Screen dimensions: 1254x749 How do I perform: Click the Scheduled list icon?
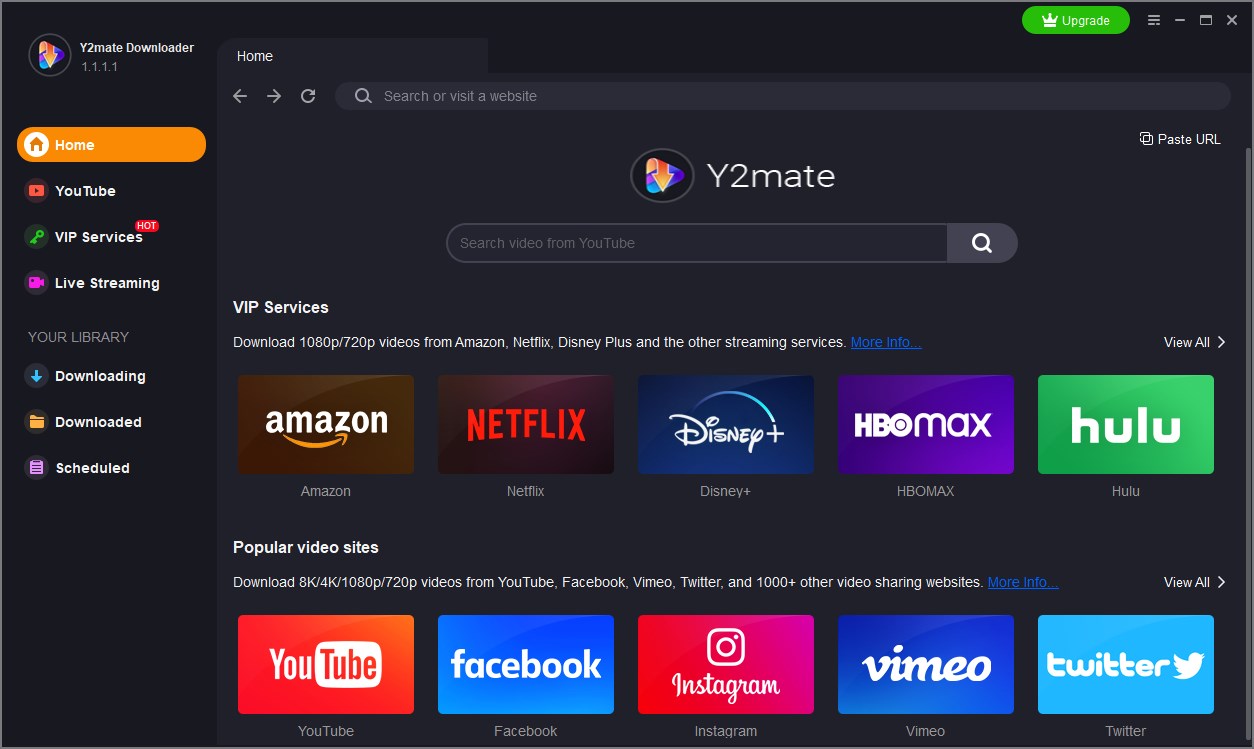click(x=36, y=468)
